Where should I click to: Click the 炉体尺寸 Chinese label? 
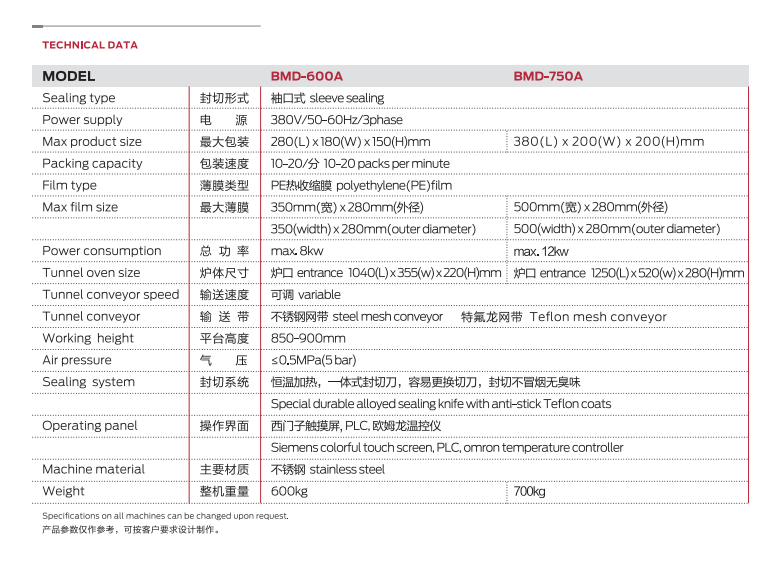click(224, 273)
